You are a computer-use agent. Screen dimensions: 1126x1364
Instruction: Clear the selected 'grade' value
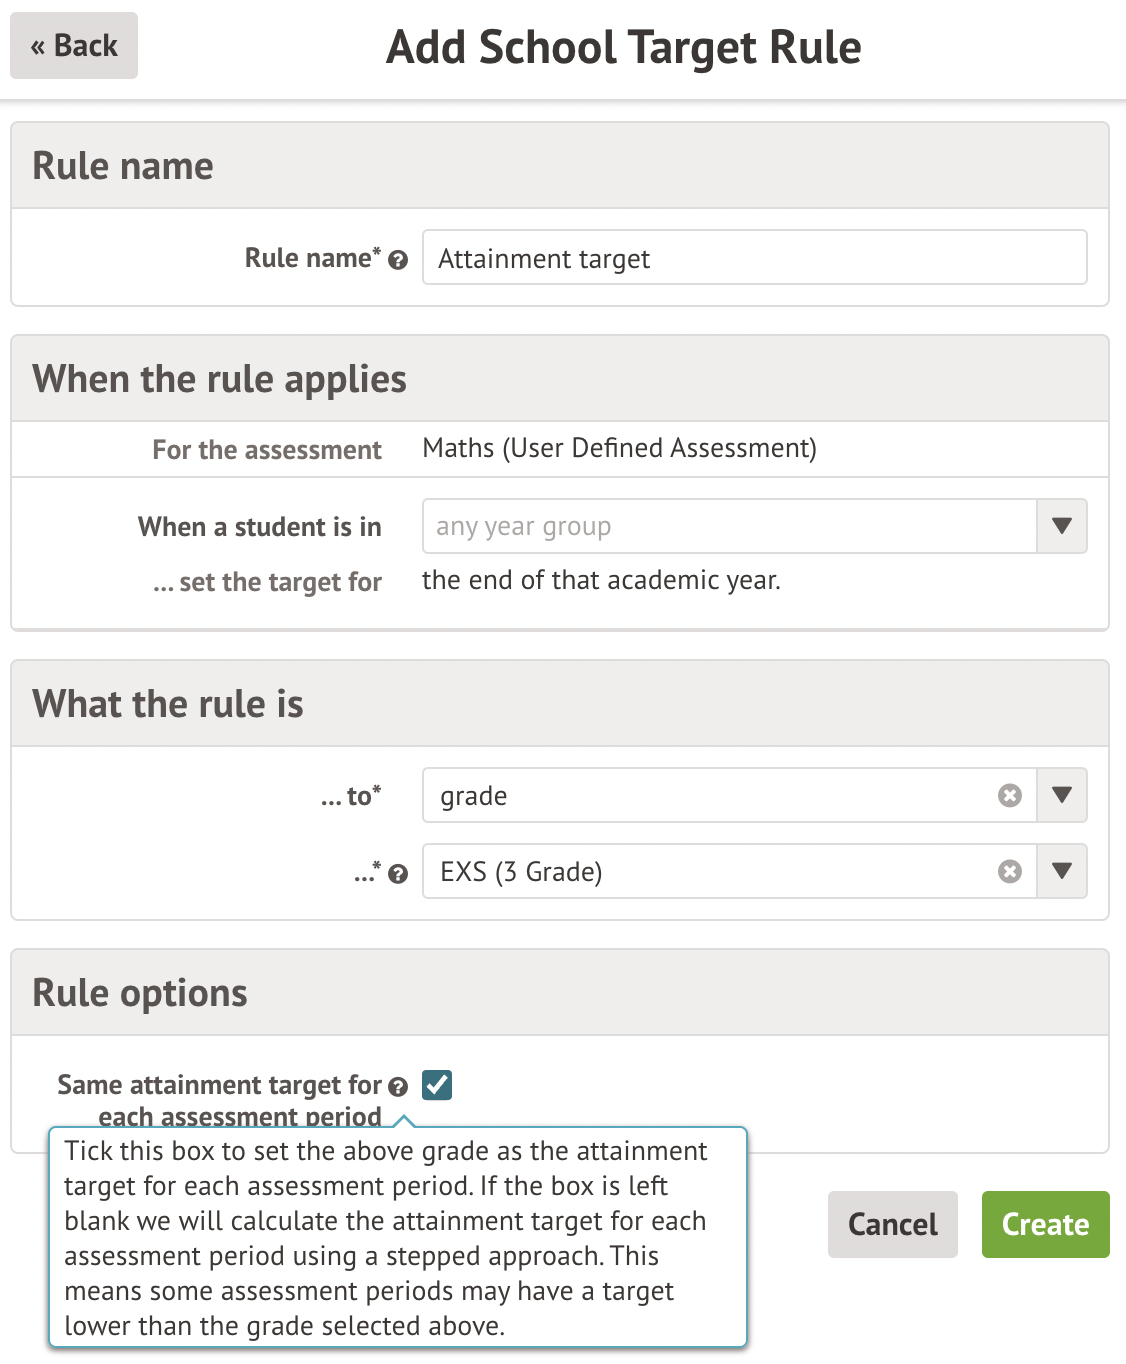[1010, 796]
